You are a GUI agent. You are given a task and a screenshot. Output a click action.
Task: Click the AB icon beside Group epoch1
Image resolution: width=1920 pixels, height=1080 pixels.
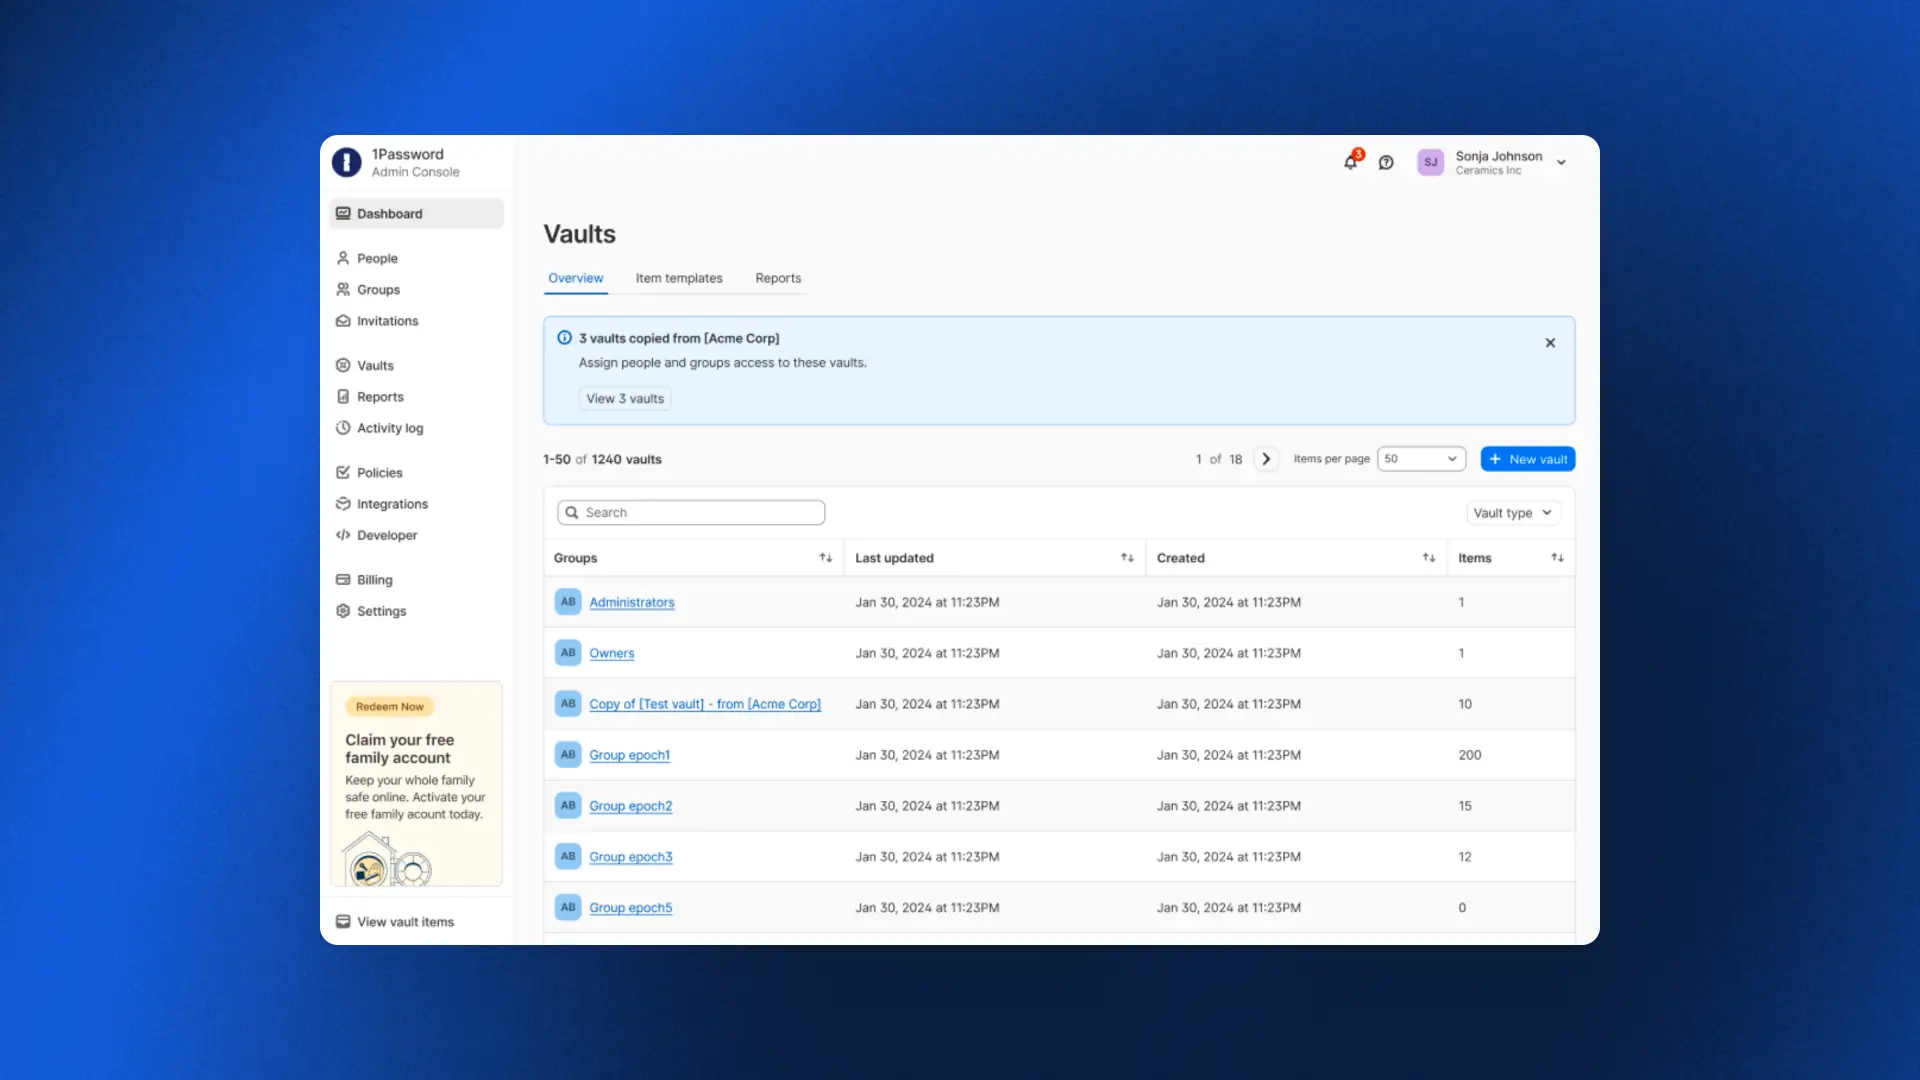click(x=568, y=755)
